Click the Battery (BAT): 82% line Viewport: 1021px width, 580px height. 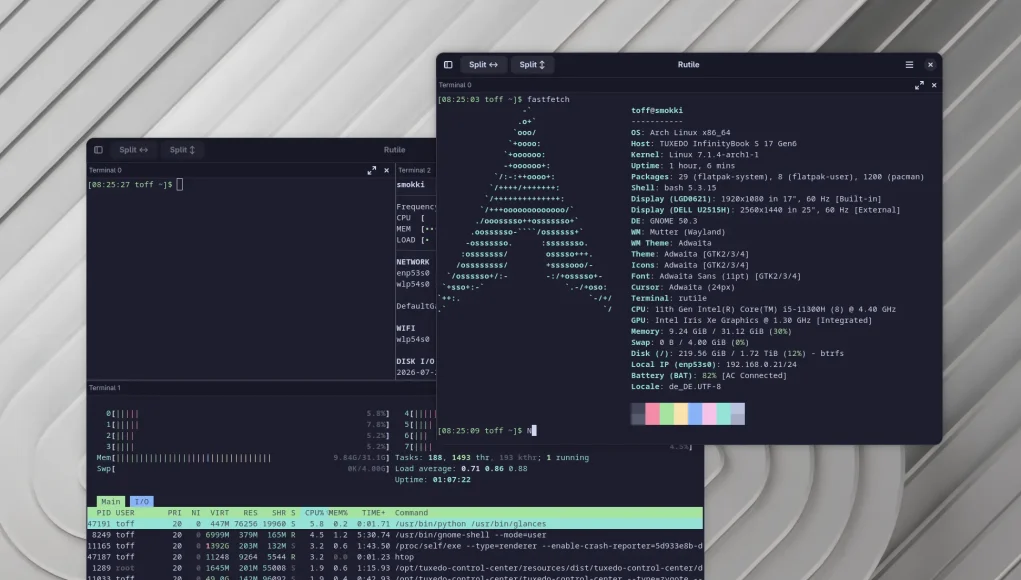pos(708,376)
